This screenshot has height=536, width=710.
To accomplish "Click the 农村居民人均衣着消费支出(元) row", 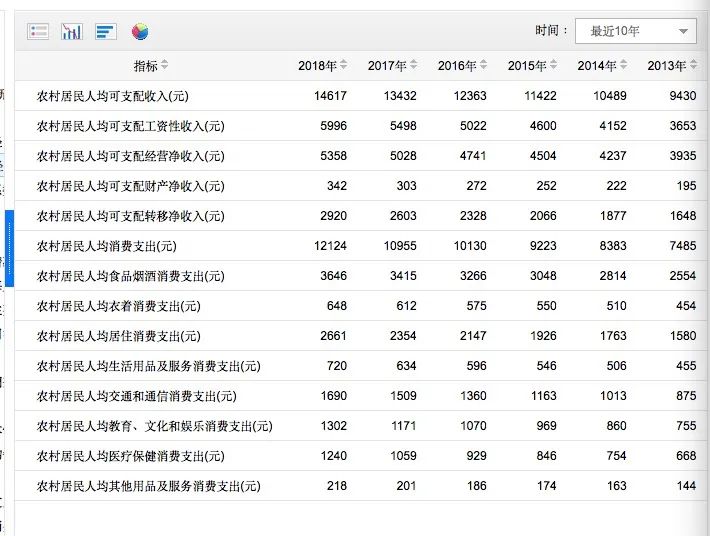I will point(360,306).
